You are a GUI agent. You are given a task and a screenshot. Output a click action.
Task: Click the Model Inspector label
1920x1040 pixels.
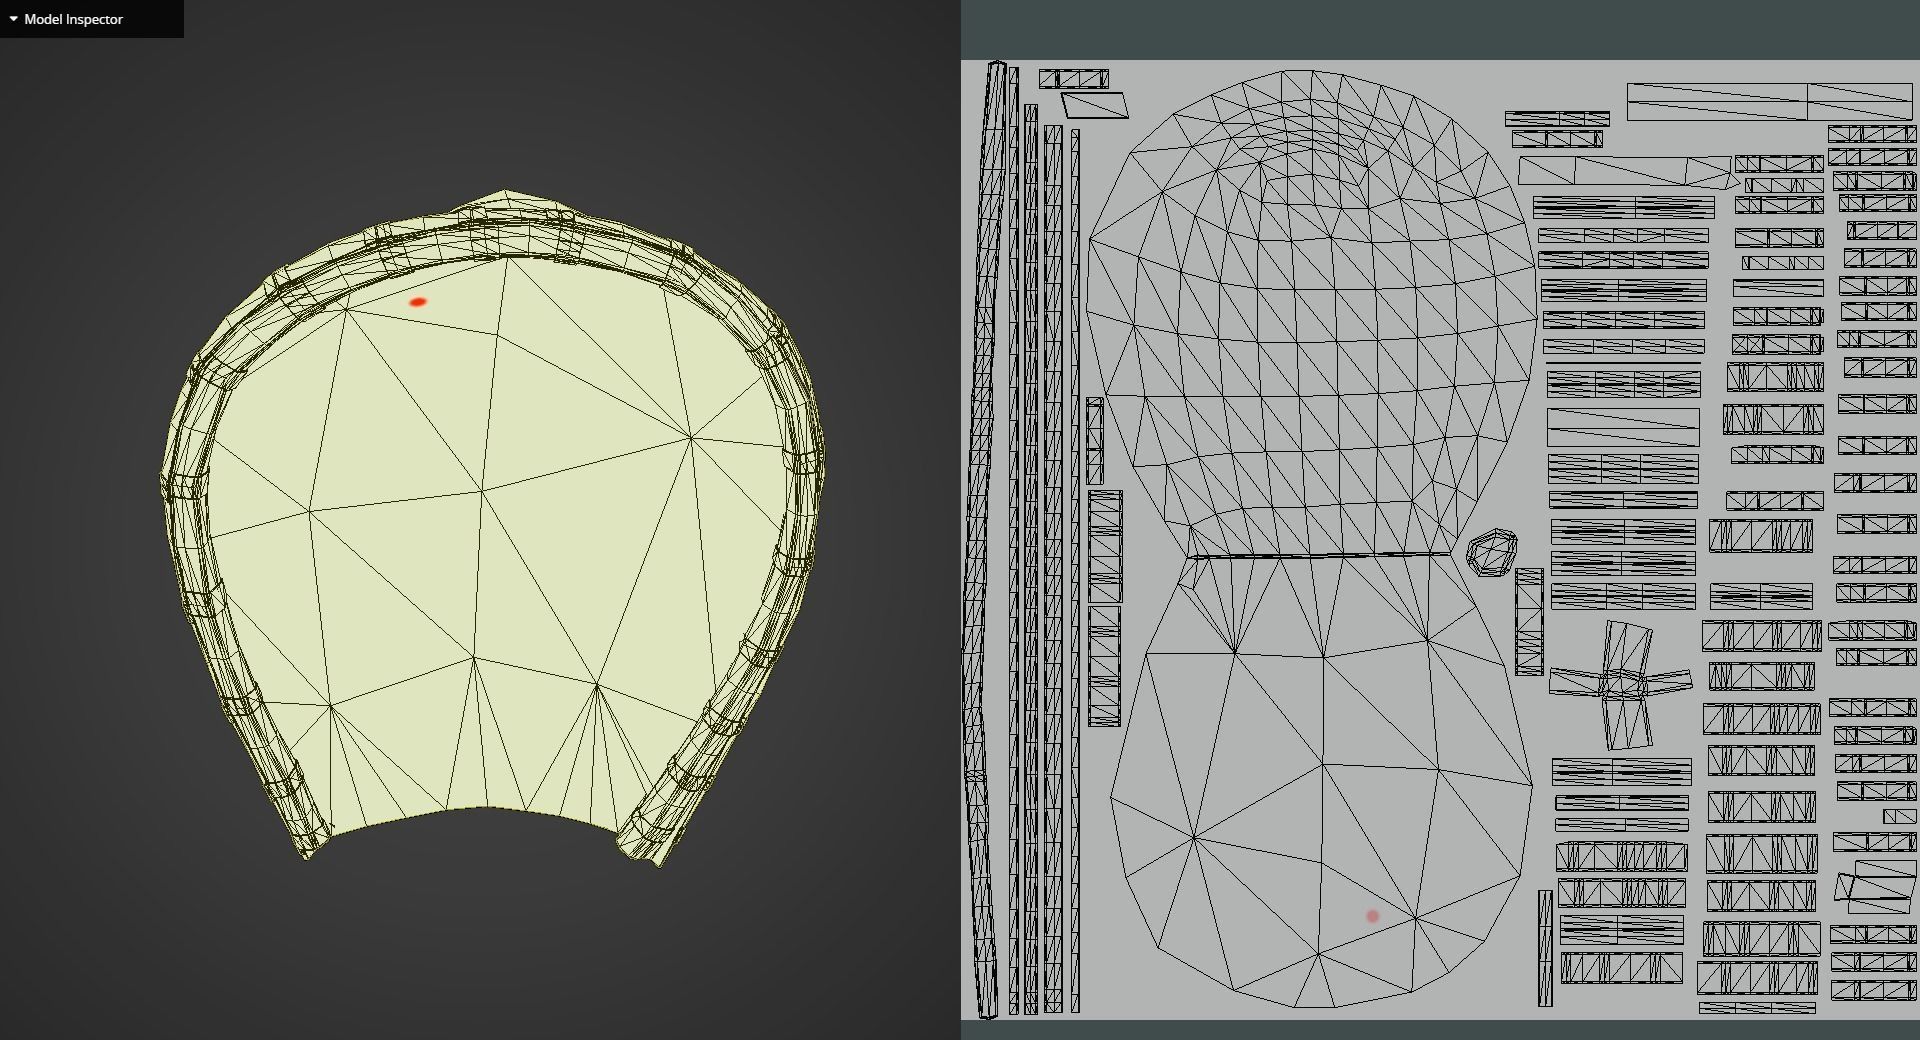(73, 19)
